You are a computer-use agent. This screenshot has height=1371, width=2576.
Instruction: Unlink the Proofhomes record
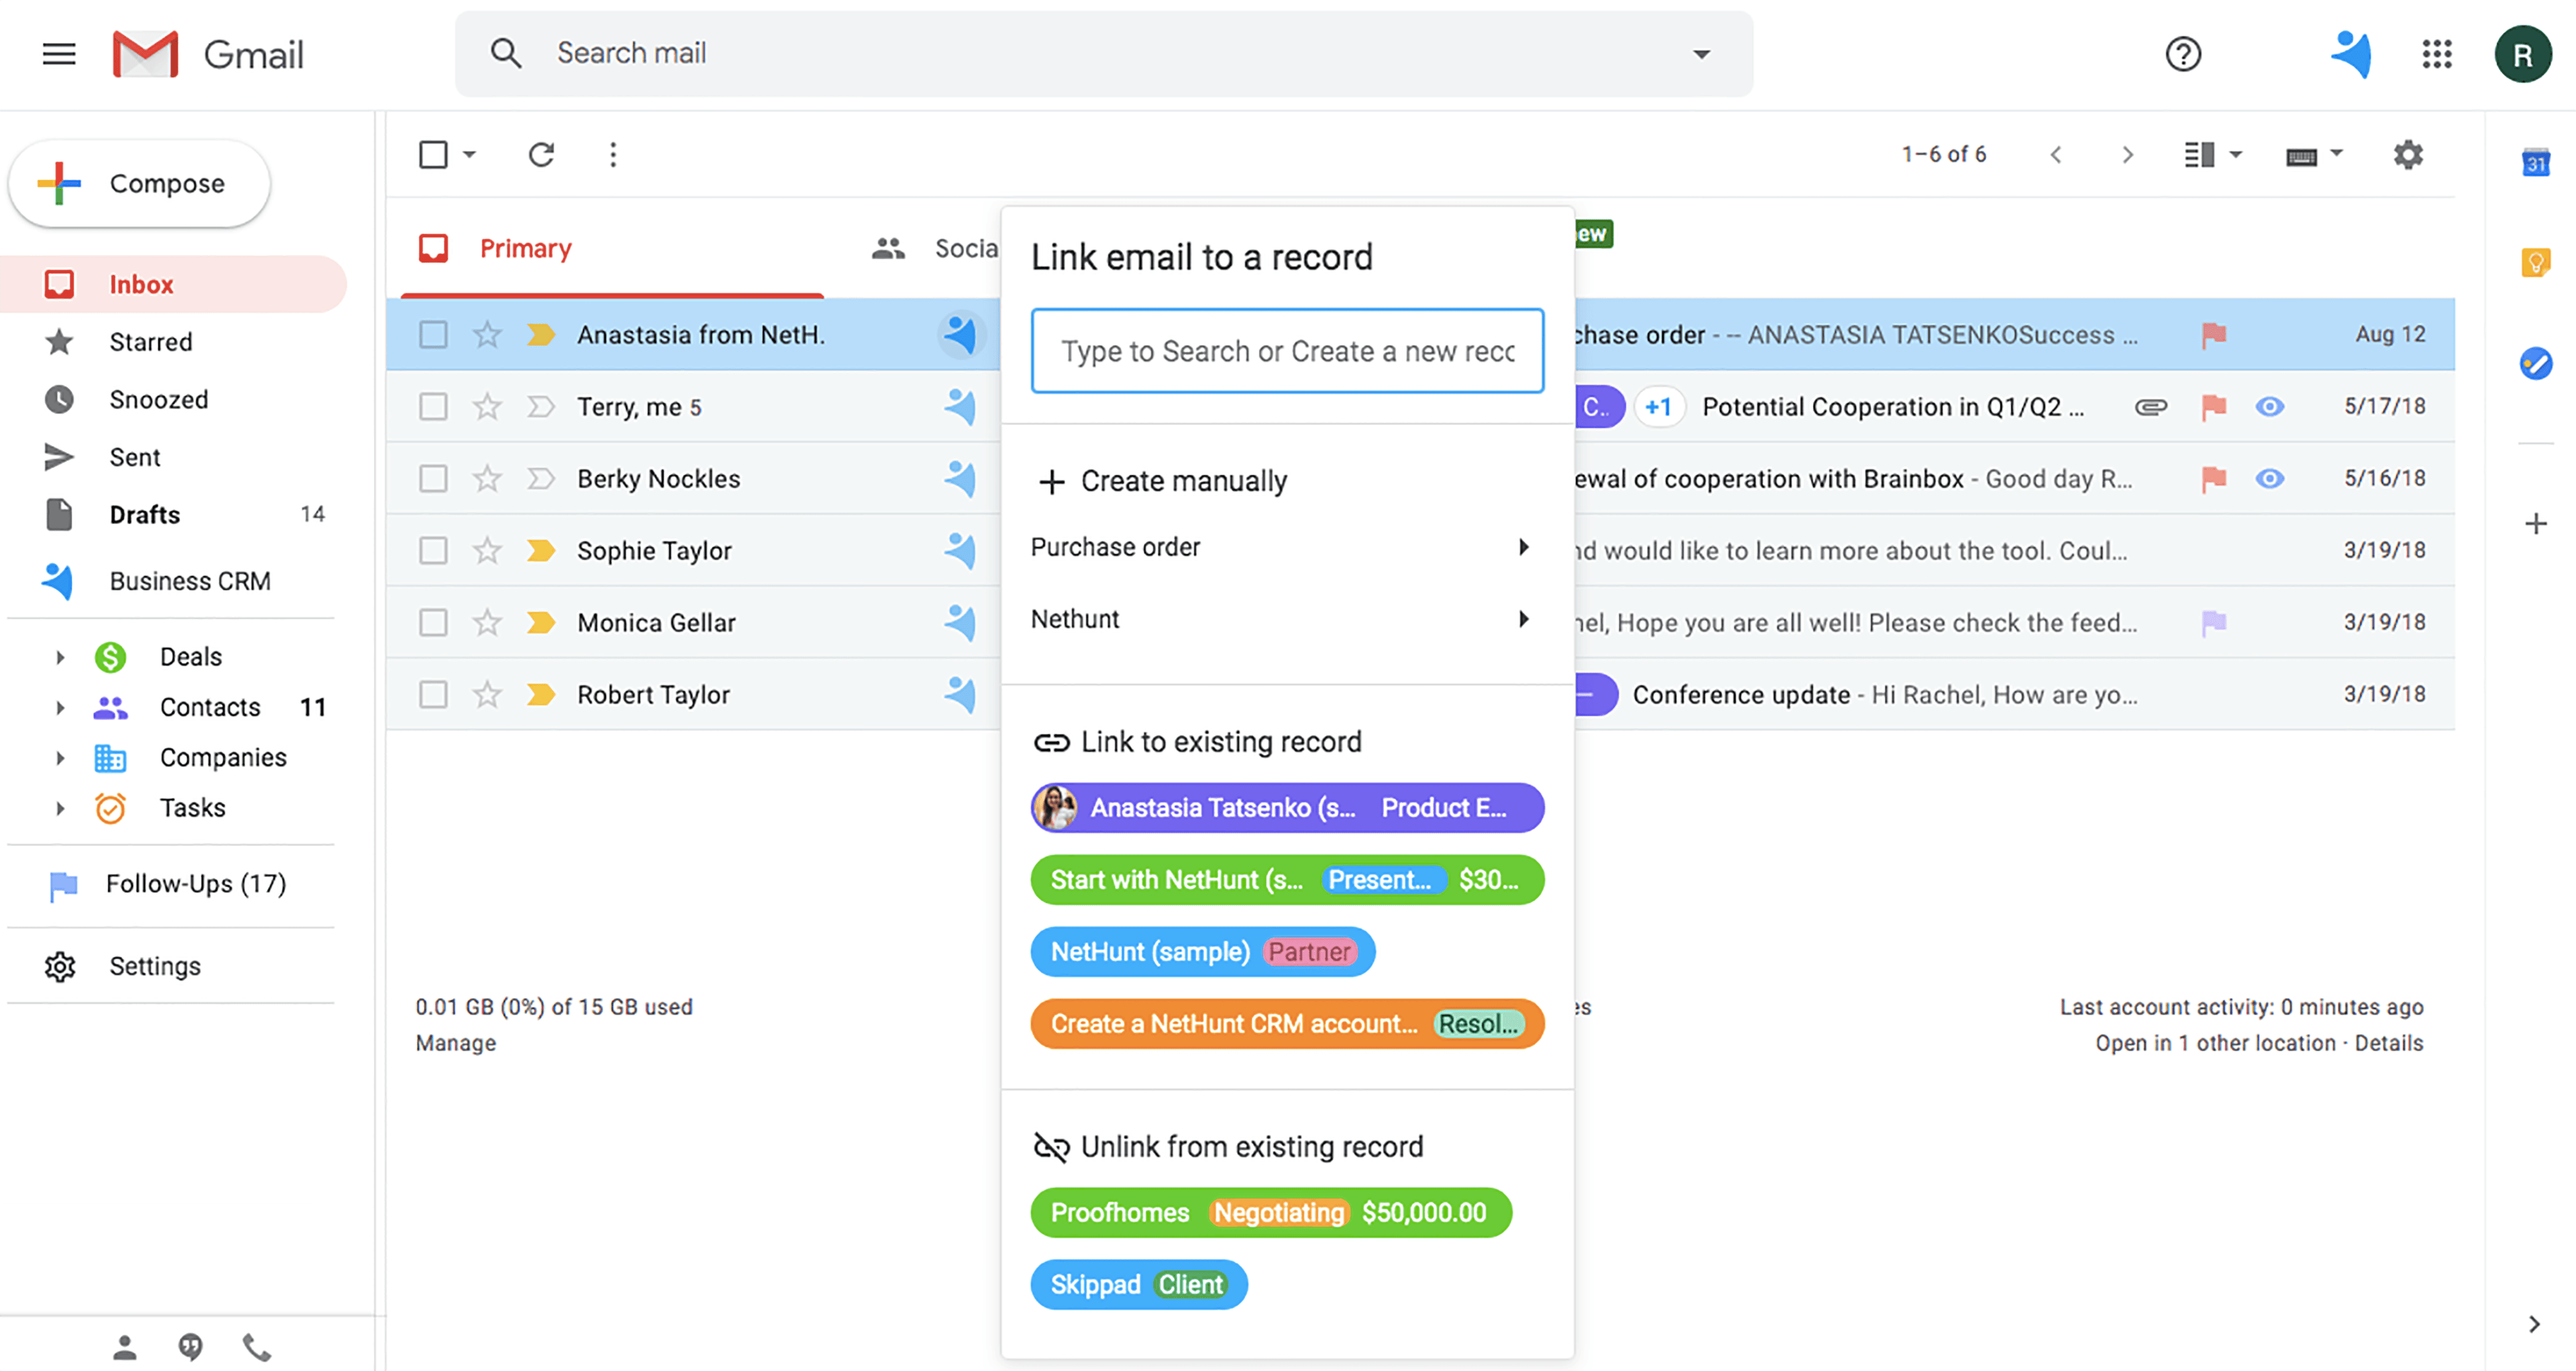tap(1271, 1213)
